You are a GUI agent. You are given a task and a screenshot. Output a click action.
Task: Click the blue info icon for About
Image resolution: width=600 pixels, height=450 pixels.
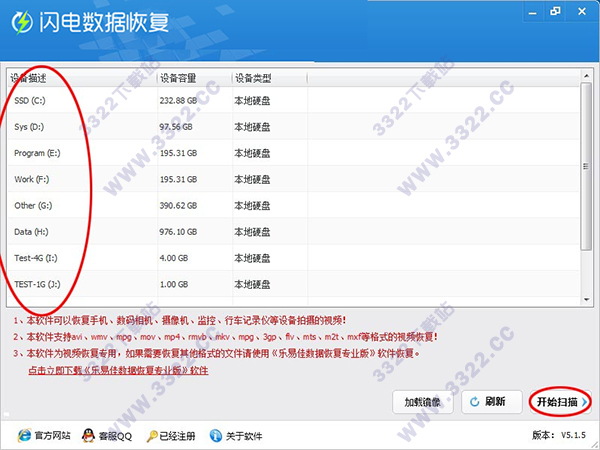216,435
